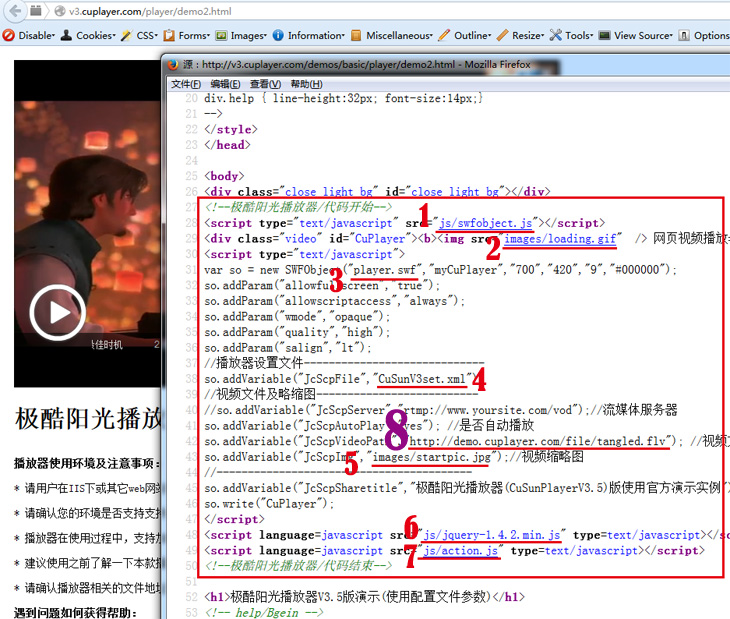This screenshot has width=730, height=619.
Task: Click the View Source monitor icon
Action: (x=604, y=35)
